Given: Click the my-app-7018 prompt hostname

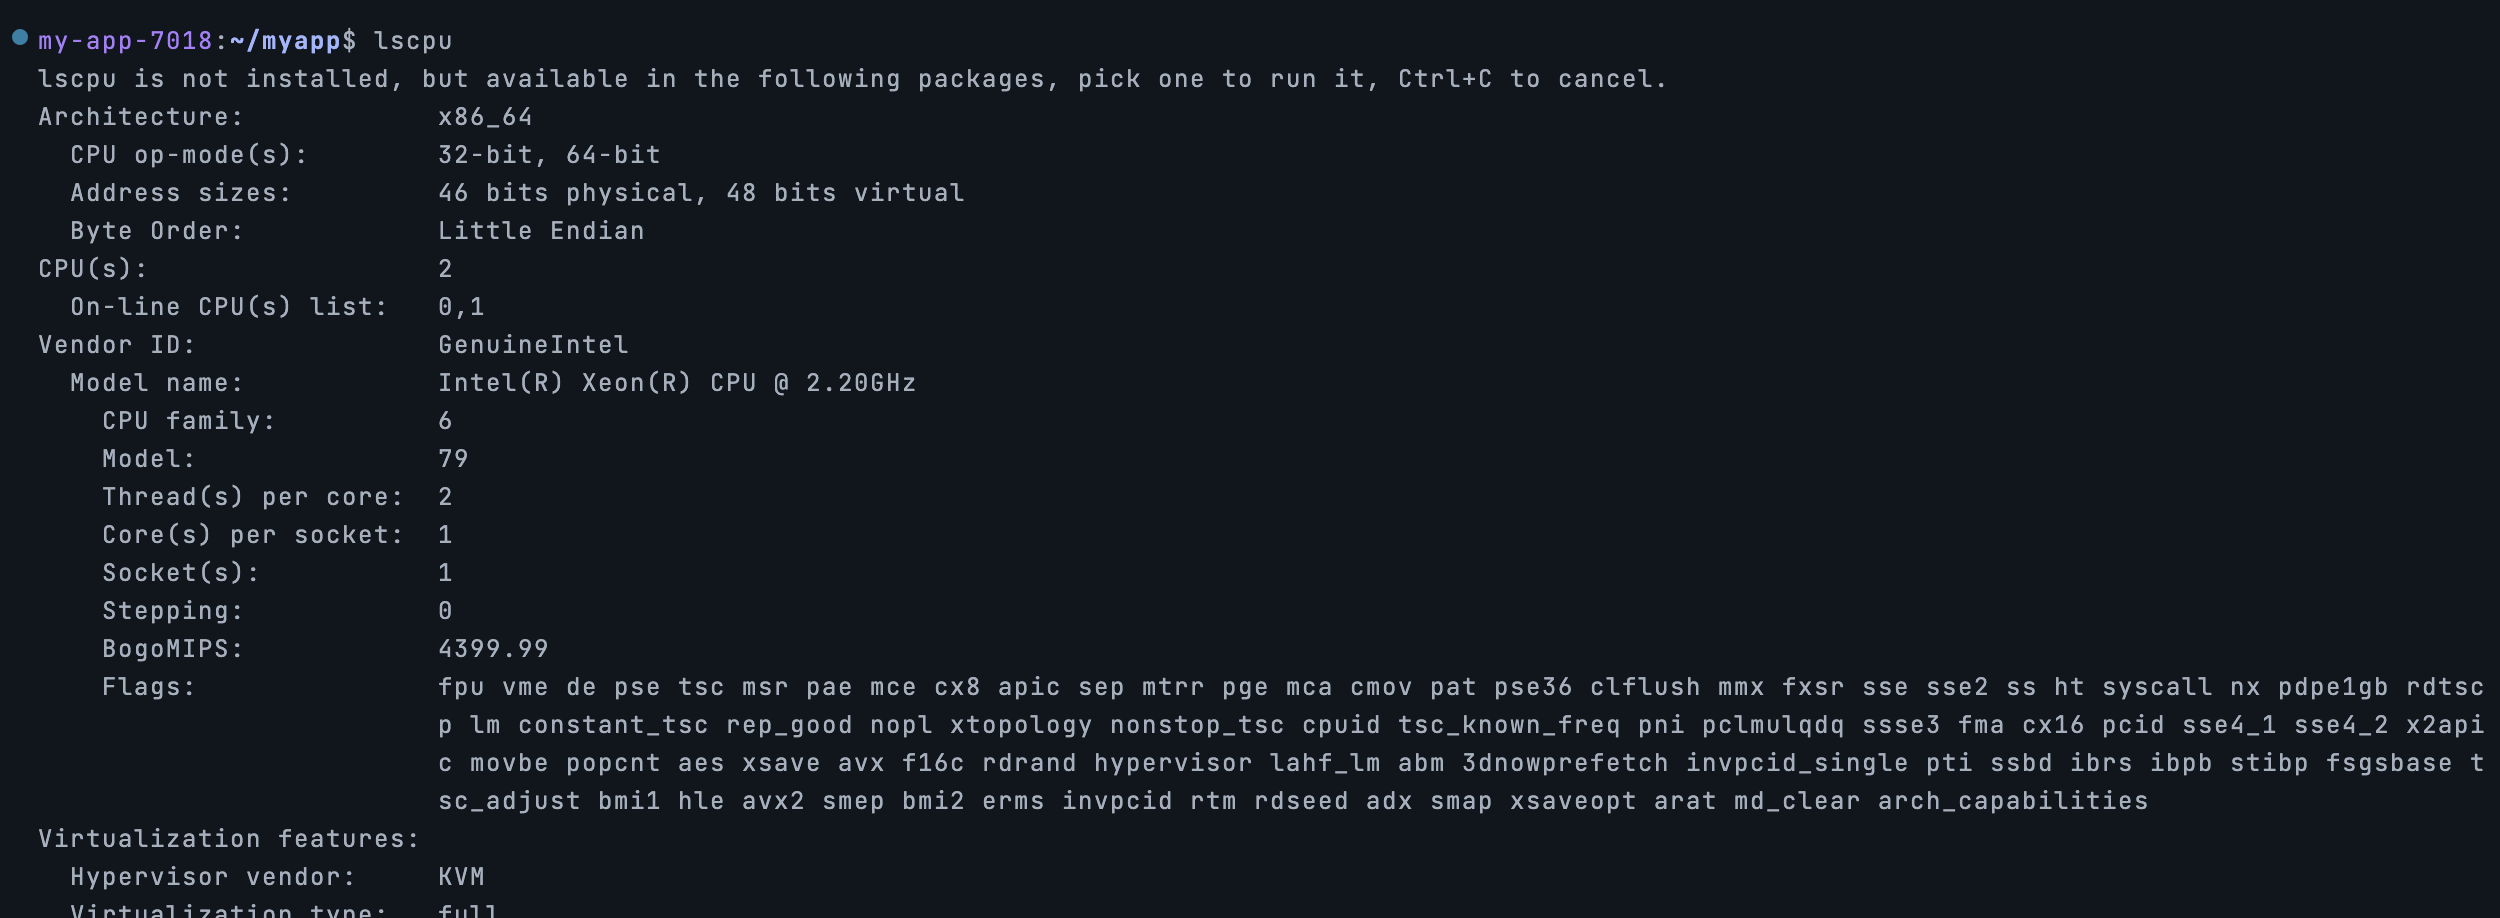Looking at the screenshot, I should pyautogui.click(x=125, y=41).
